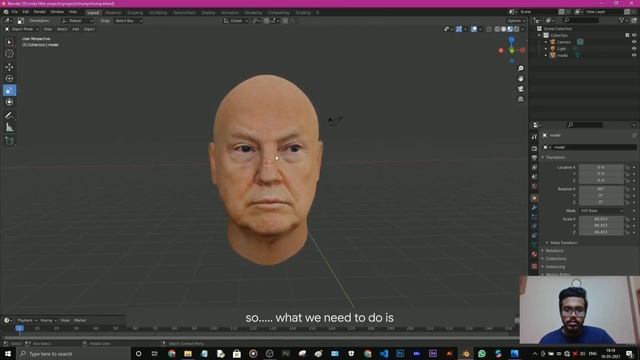Select the Annotate pencil tool
640x360 pixels.
click(9, 116)
